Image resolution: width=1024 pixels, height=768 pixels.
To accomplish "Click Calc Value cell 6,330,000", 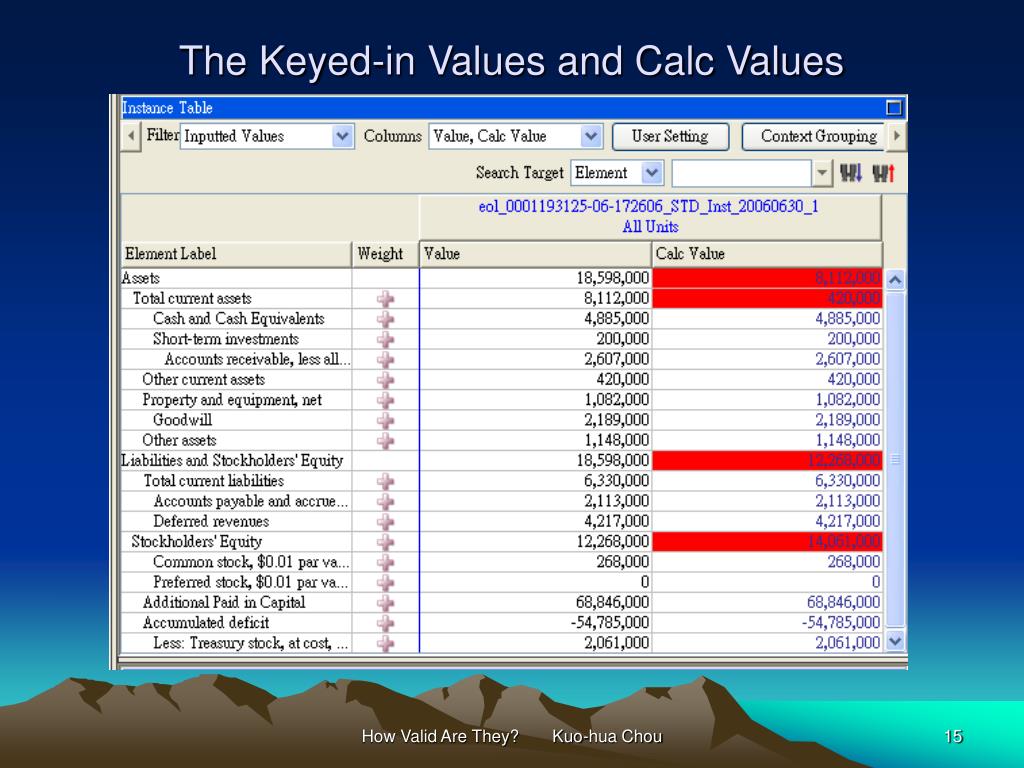I will coord(767,481).
